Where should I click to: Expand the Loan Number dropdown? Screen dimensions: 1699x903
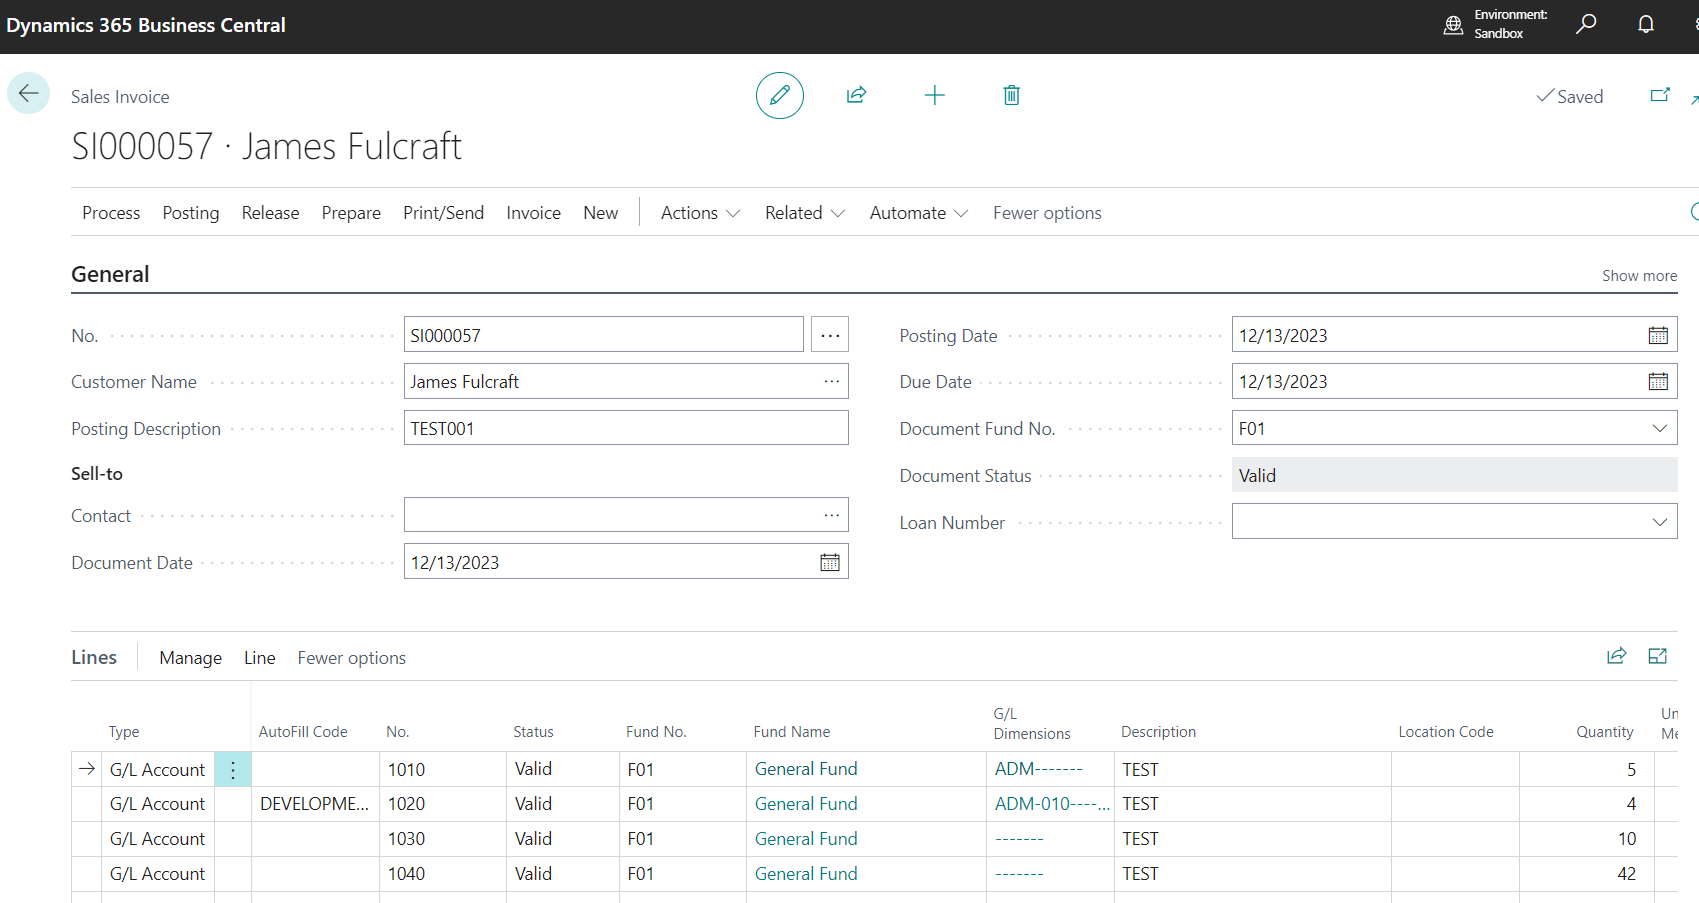click(1660, 522)
